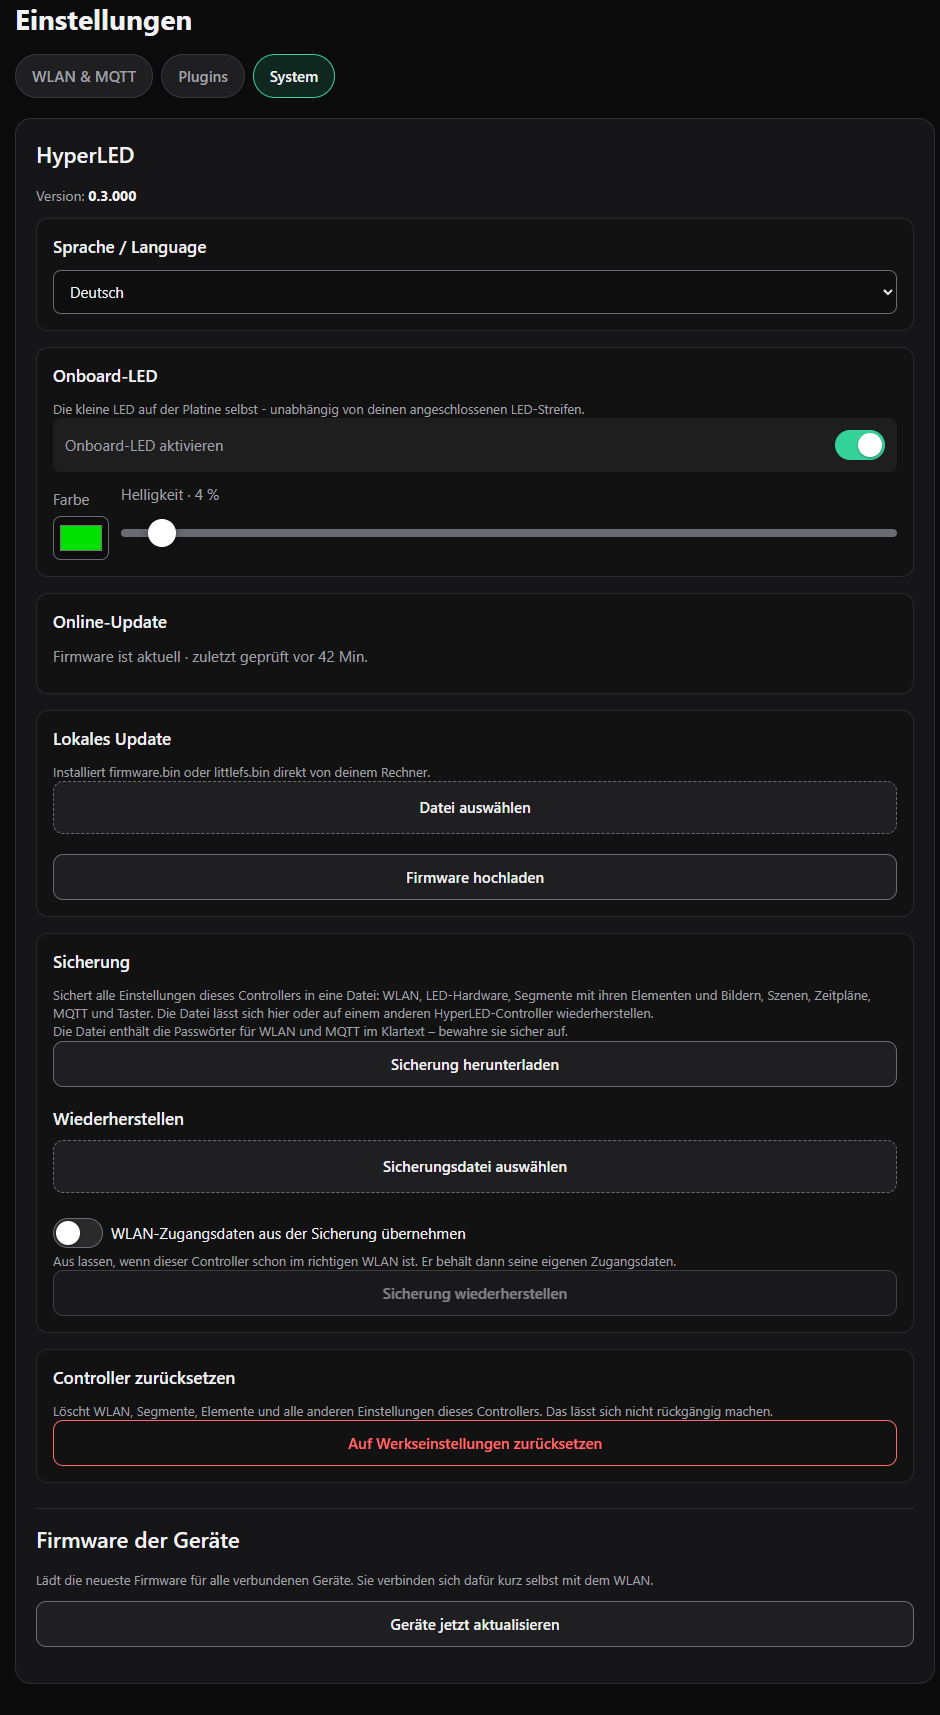This screenshot has width=940, height=1715.
Task: Click Datei auswählen for local update
Action: (475, 808)
